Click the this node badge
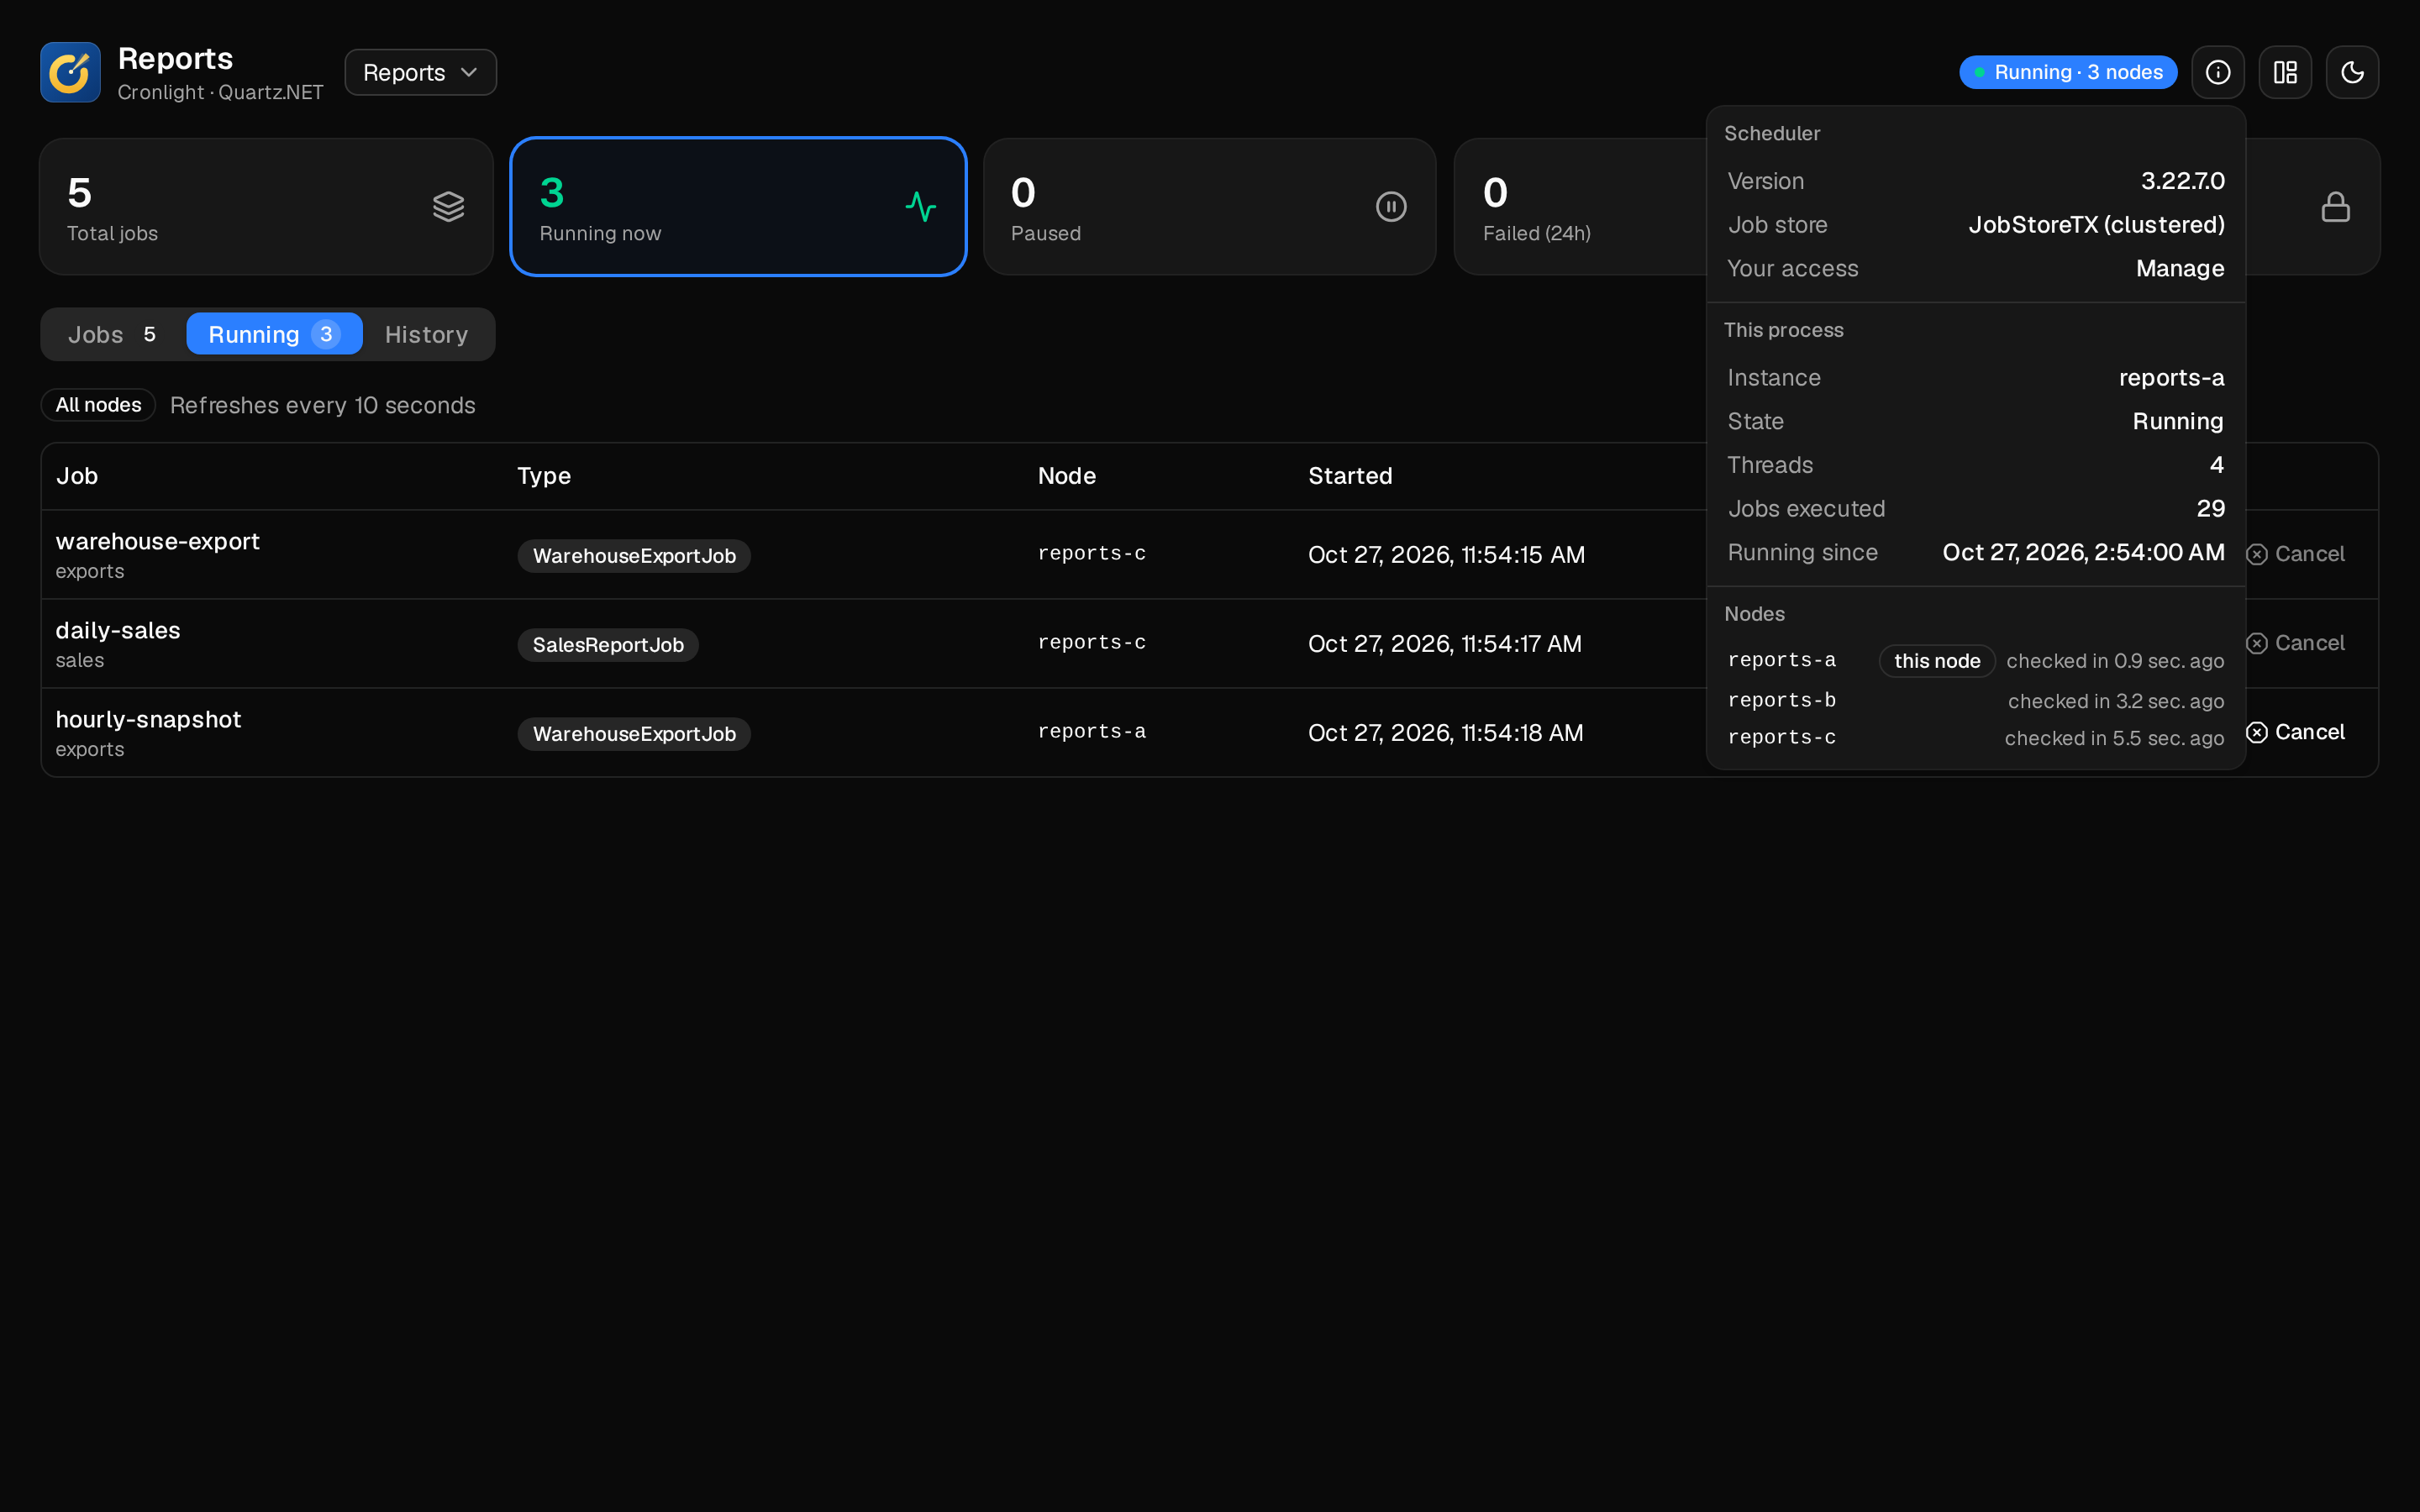Image resolution: width=2420 pixels, height=1512 pixels. [x=1937, y=661]
